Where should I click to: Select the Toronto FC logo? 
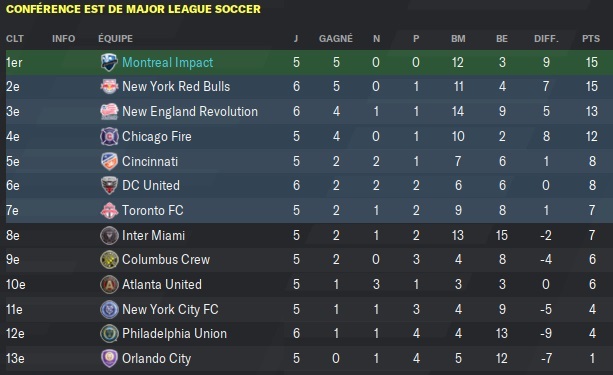point(109,210)
